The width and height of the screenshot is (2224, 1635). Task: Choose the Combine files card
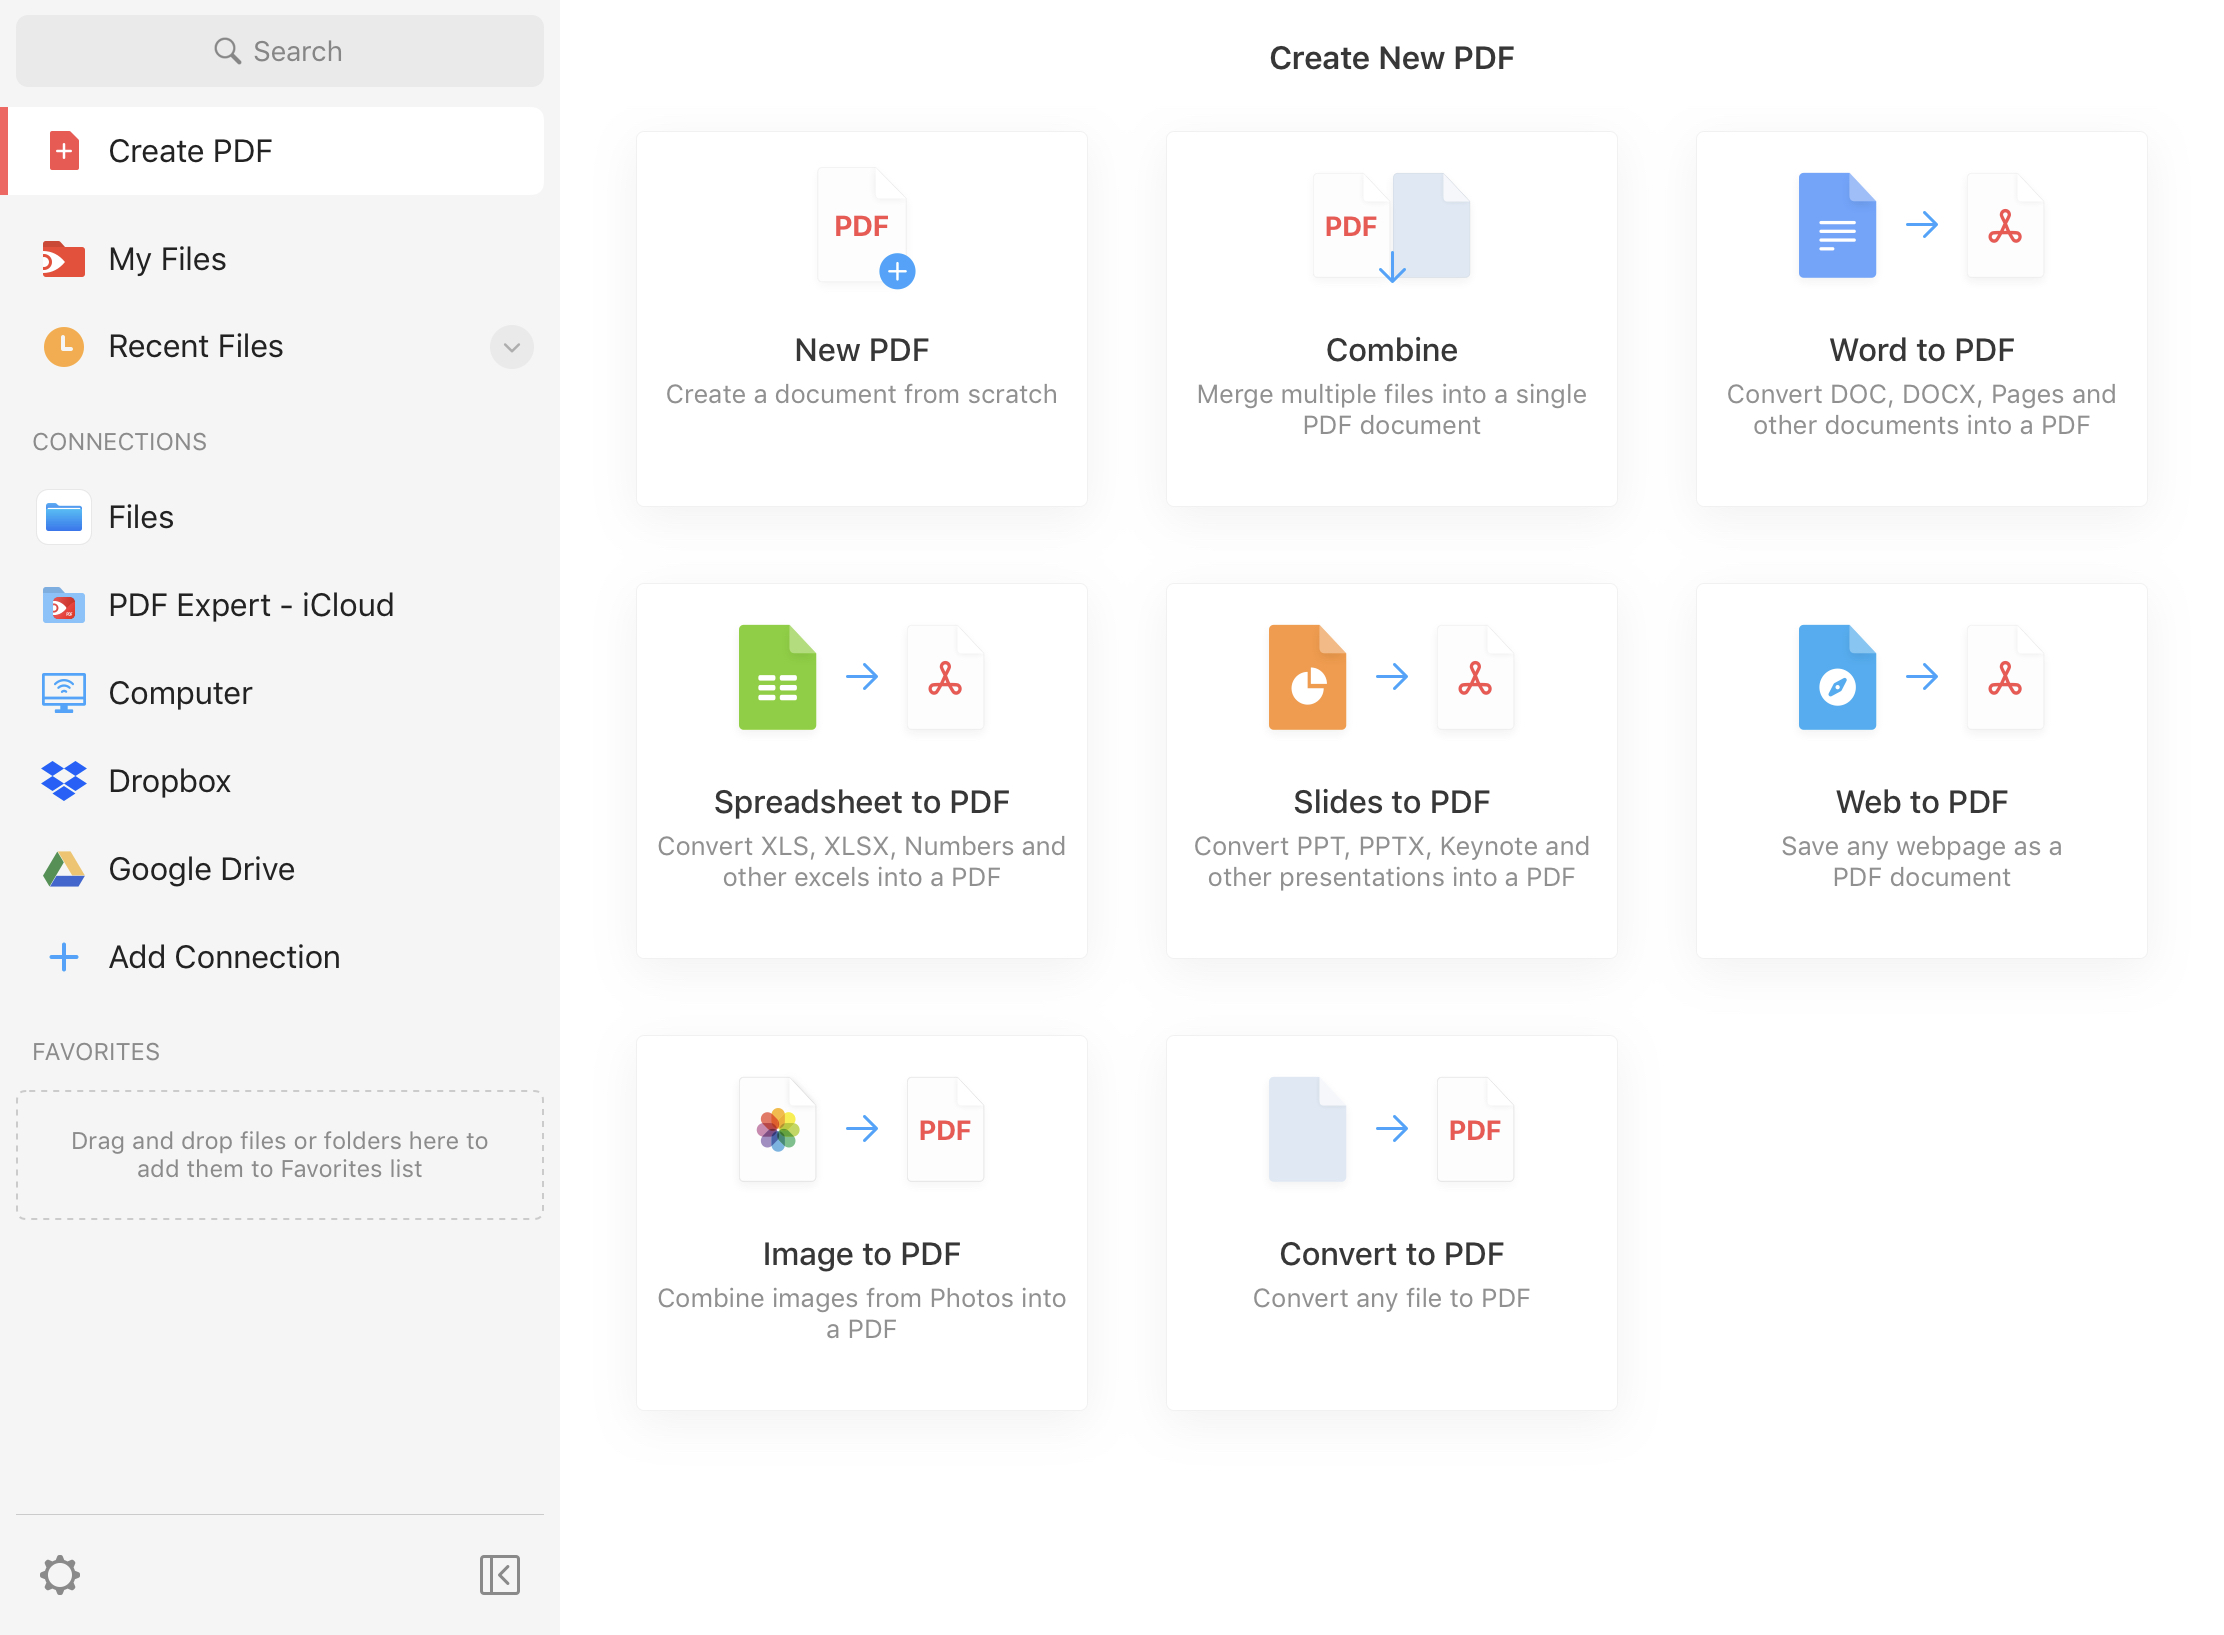coord(1391,319)
